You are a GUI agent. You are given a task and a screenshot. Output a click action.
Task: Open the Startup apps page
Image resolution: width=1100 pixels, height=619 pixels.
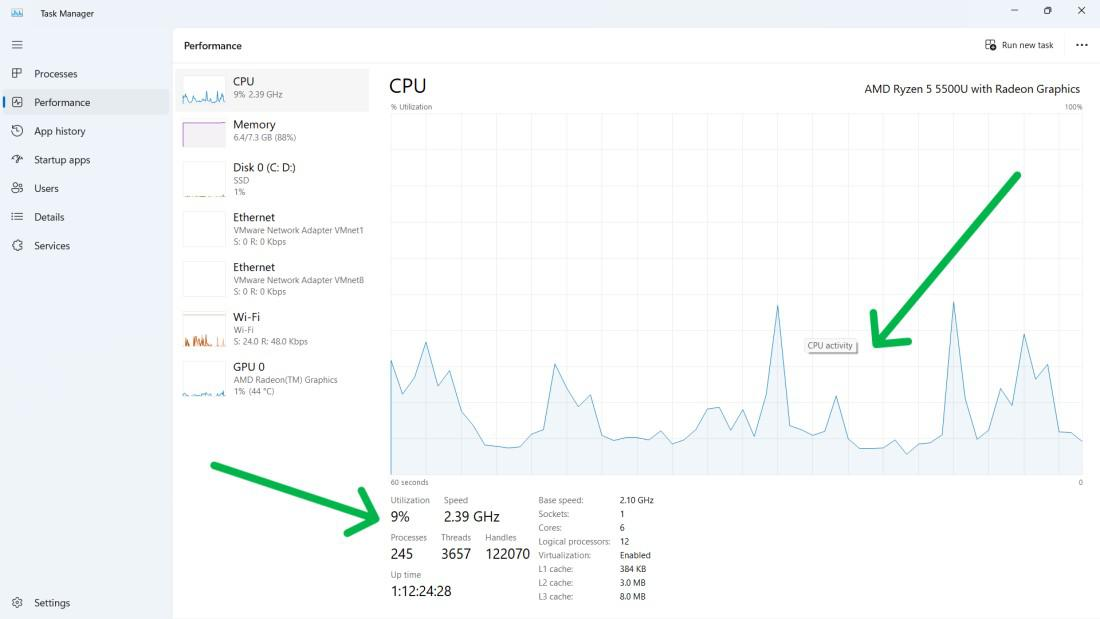[60, 159]
